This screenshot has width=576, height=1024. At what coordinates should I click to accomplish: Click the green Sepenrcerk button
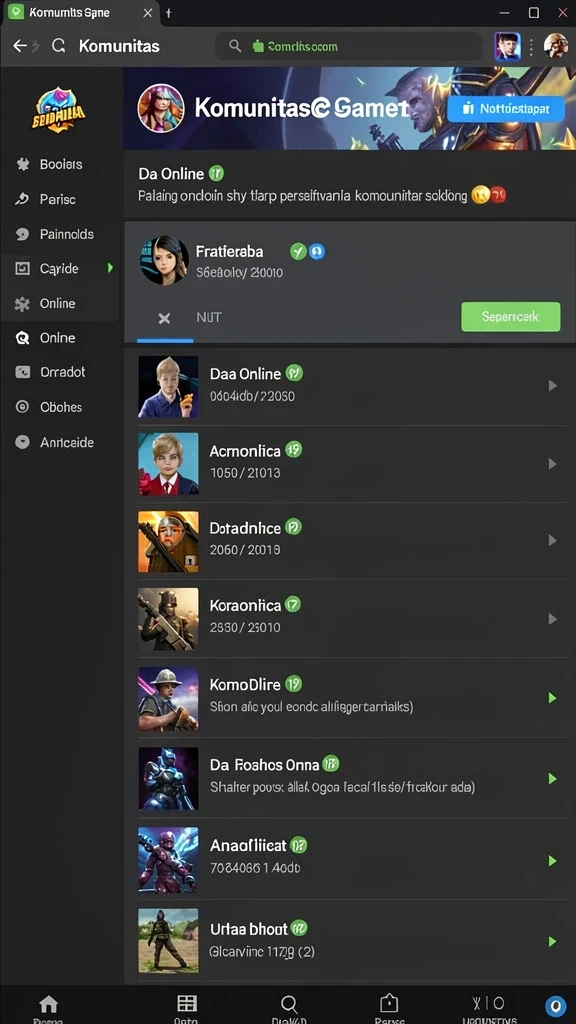pos(511,317)
